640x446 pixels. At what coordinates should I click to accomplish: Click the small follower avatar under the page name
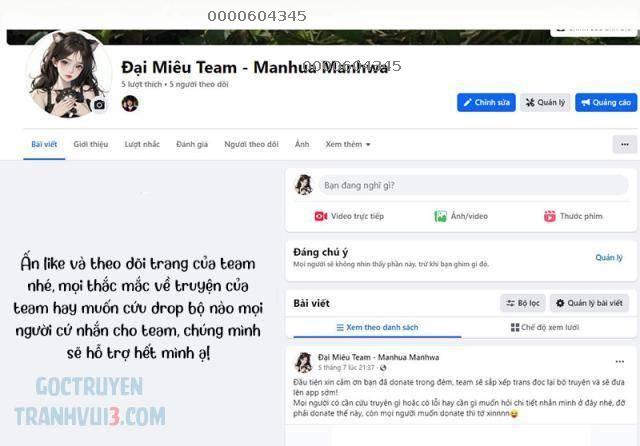tap(130, 103)
